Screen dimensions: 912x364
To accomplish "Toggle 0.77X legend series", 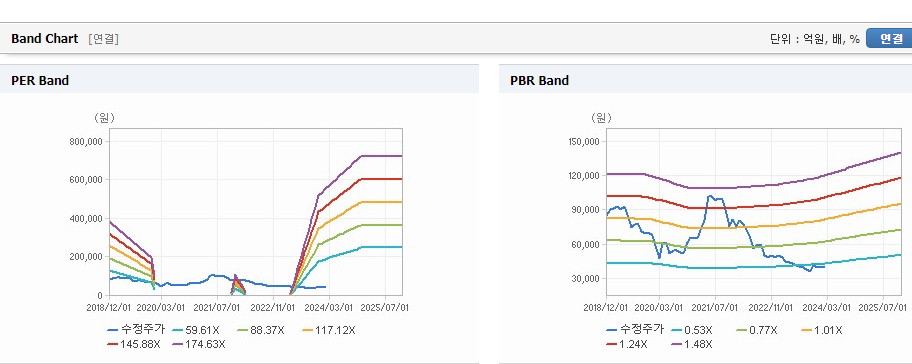I will (x=757, y=330).
